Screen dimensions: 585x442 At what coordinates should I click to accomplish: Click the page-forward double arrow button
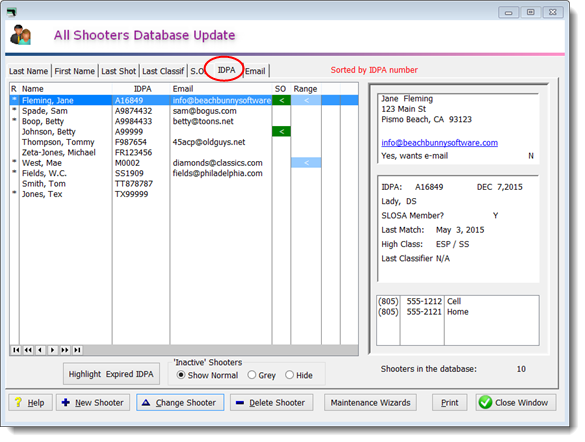[65, 350]
